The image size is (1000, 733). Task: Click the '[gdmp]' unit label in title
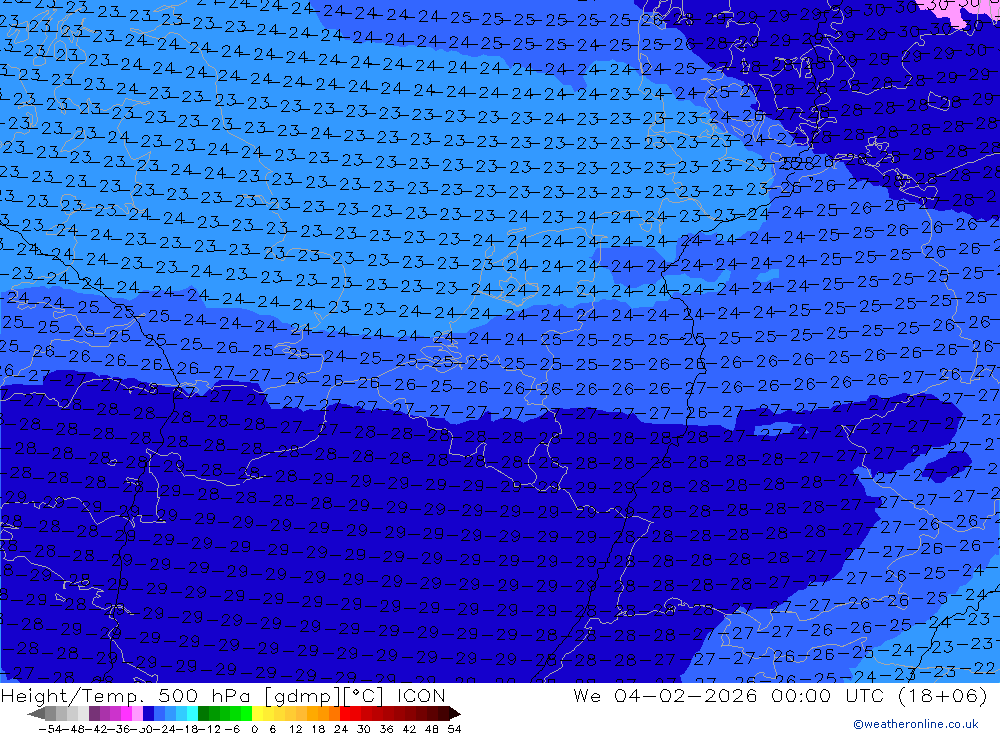pos(301,696)
